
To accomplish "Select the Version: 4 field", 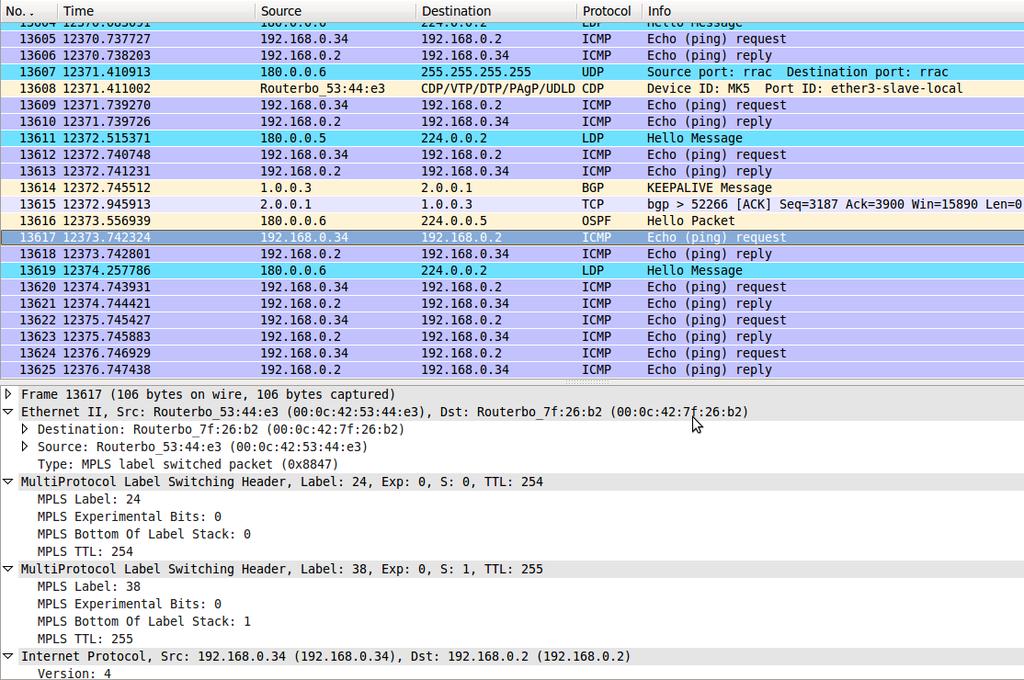I will [x=74, y=673].
